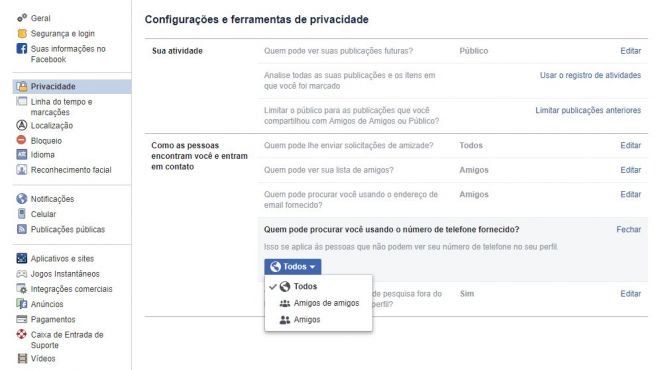This screenshot has height=370, width=660.
Task: Open Reconhecimento facial icon
Action: pos(21,170)
